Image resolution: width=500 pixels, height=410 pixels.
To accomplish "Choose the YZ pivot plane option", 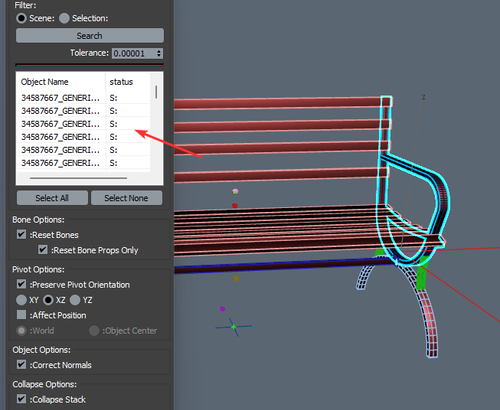I will (75, 300).
